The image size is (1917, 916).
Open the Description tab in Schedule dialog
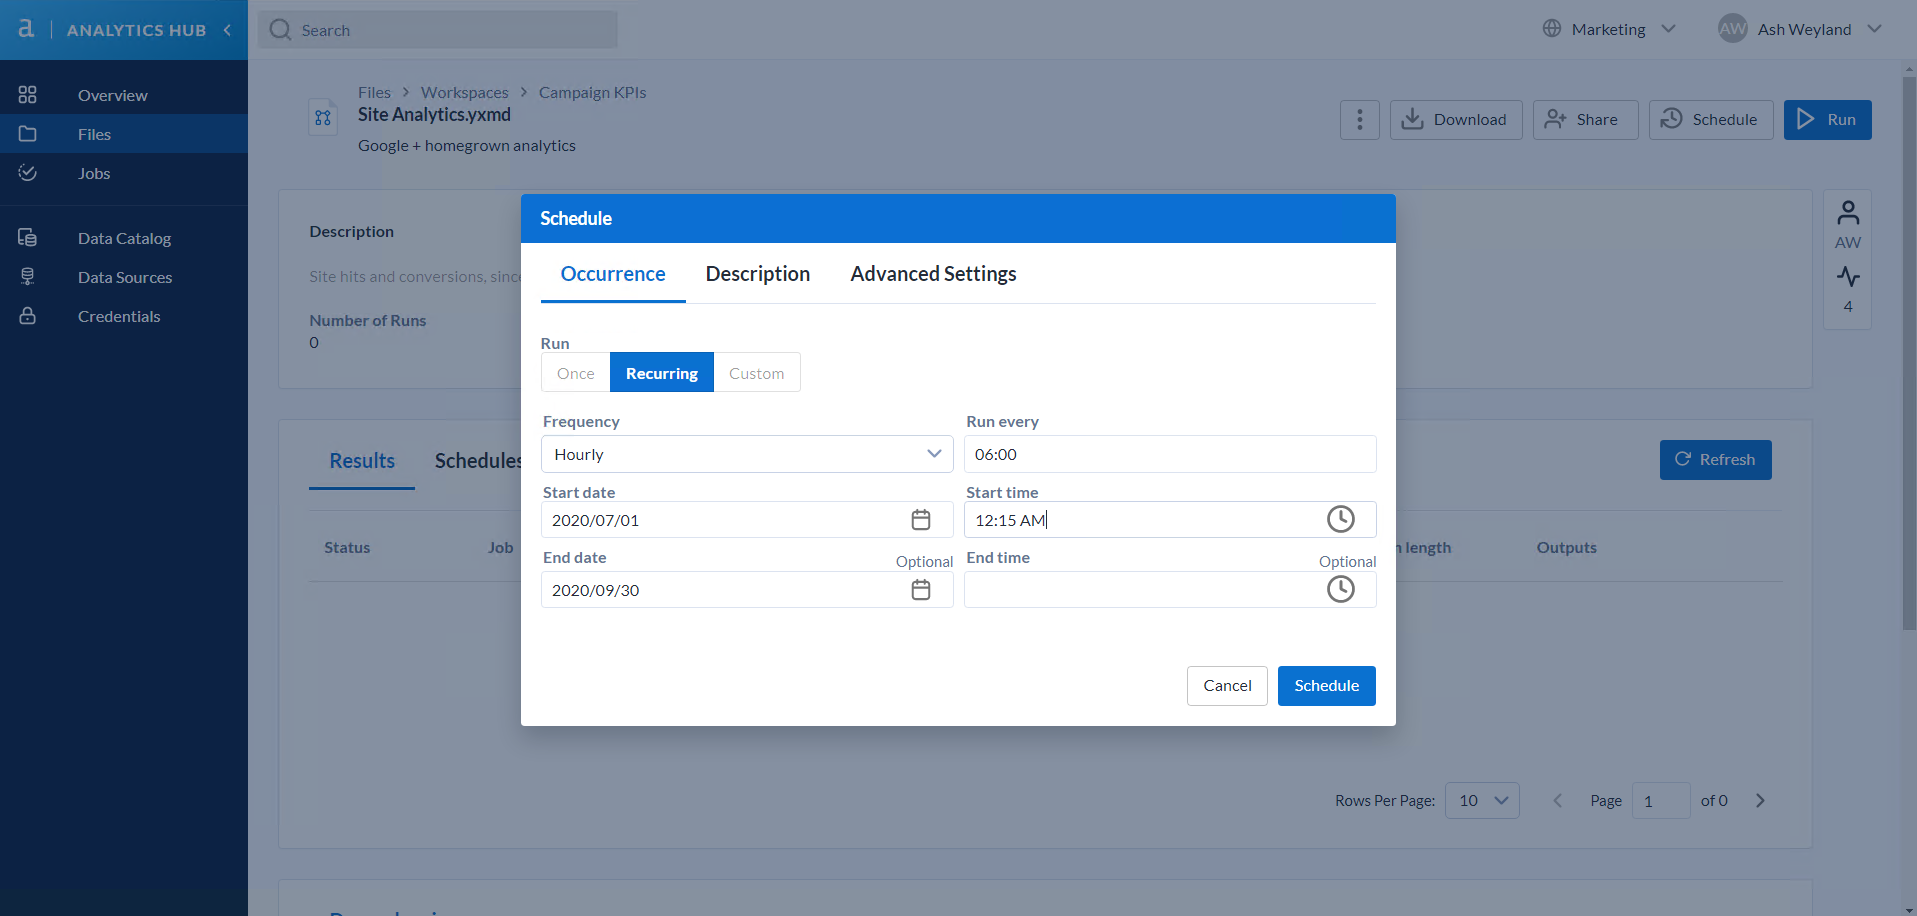[757, 273]
